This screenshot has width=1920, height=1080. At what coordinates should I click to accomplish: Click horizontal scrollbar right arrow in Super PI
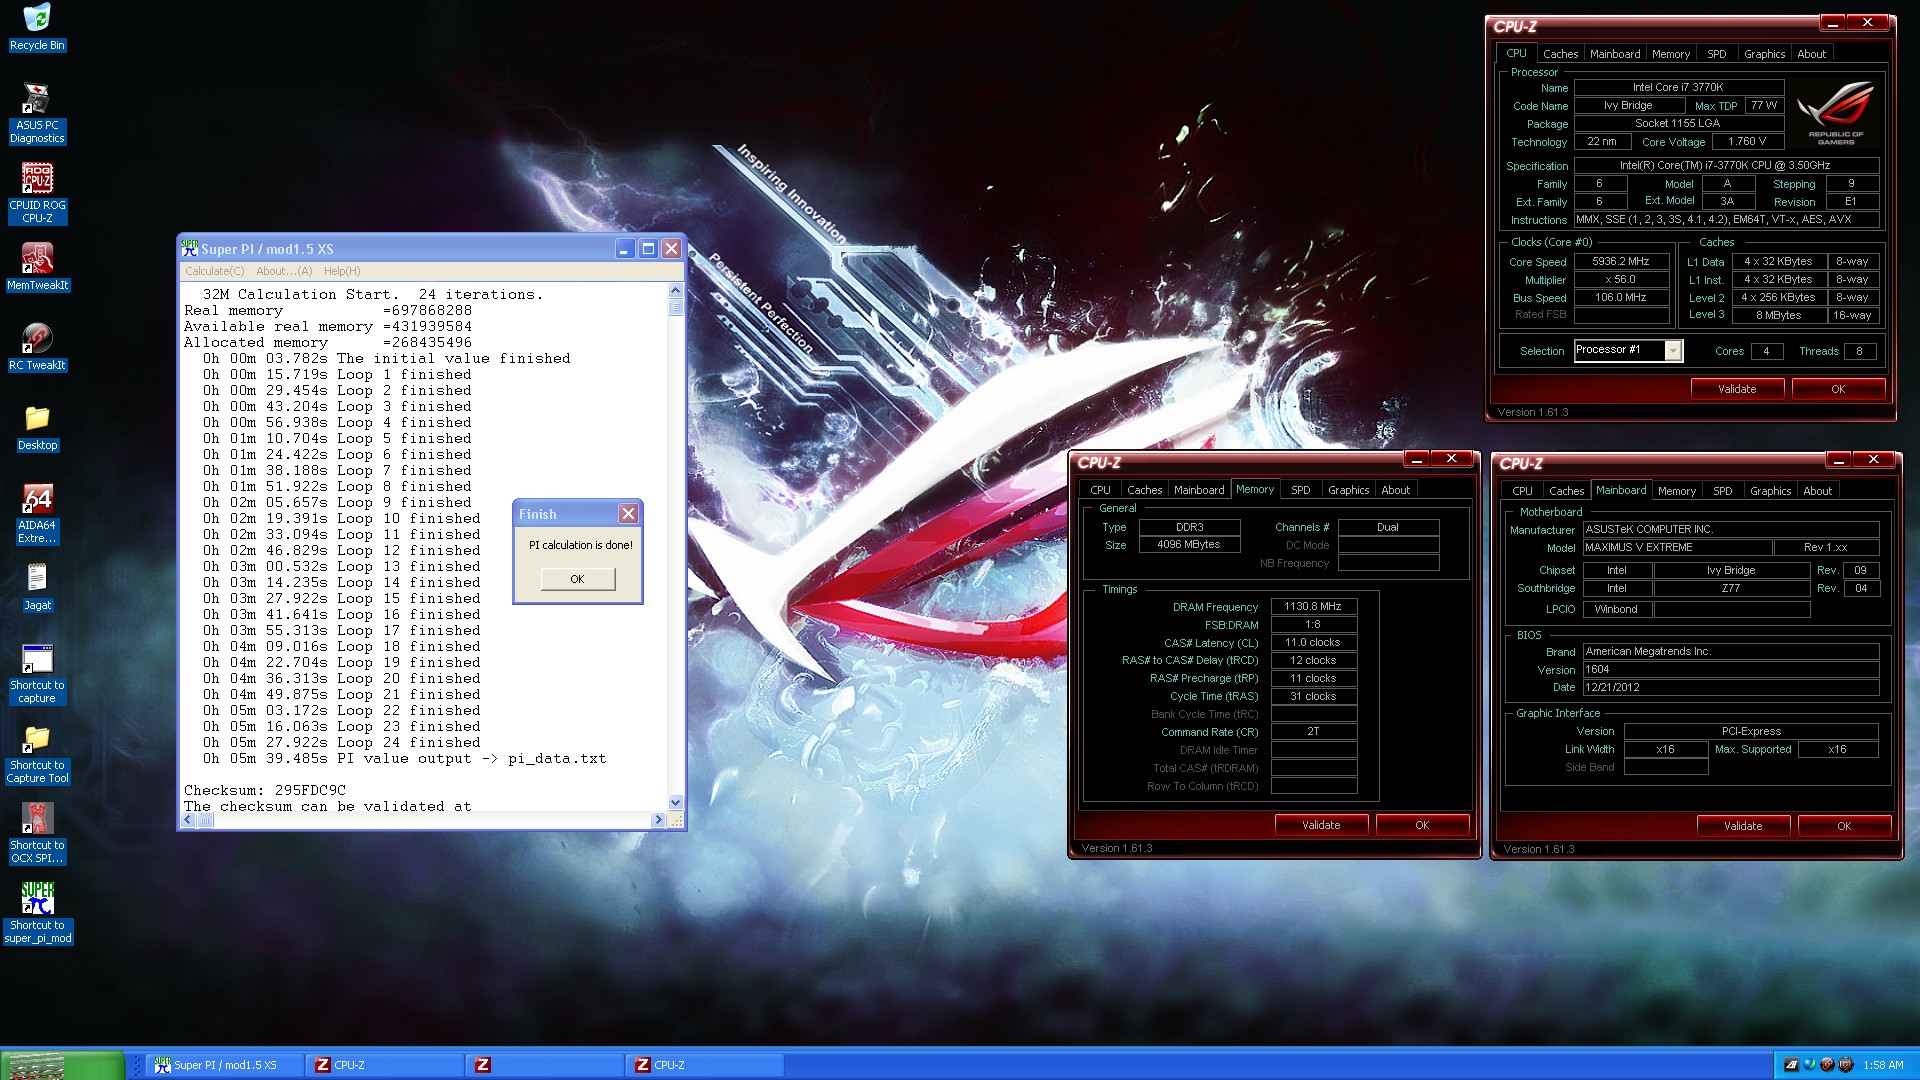click(x=658, y=820)
